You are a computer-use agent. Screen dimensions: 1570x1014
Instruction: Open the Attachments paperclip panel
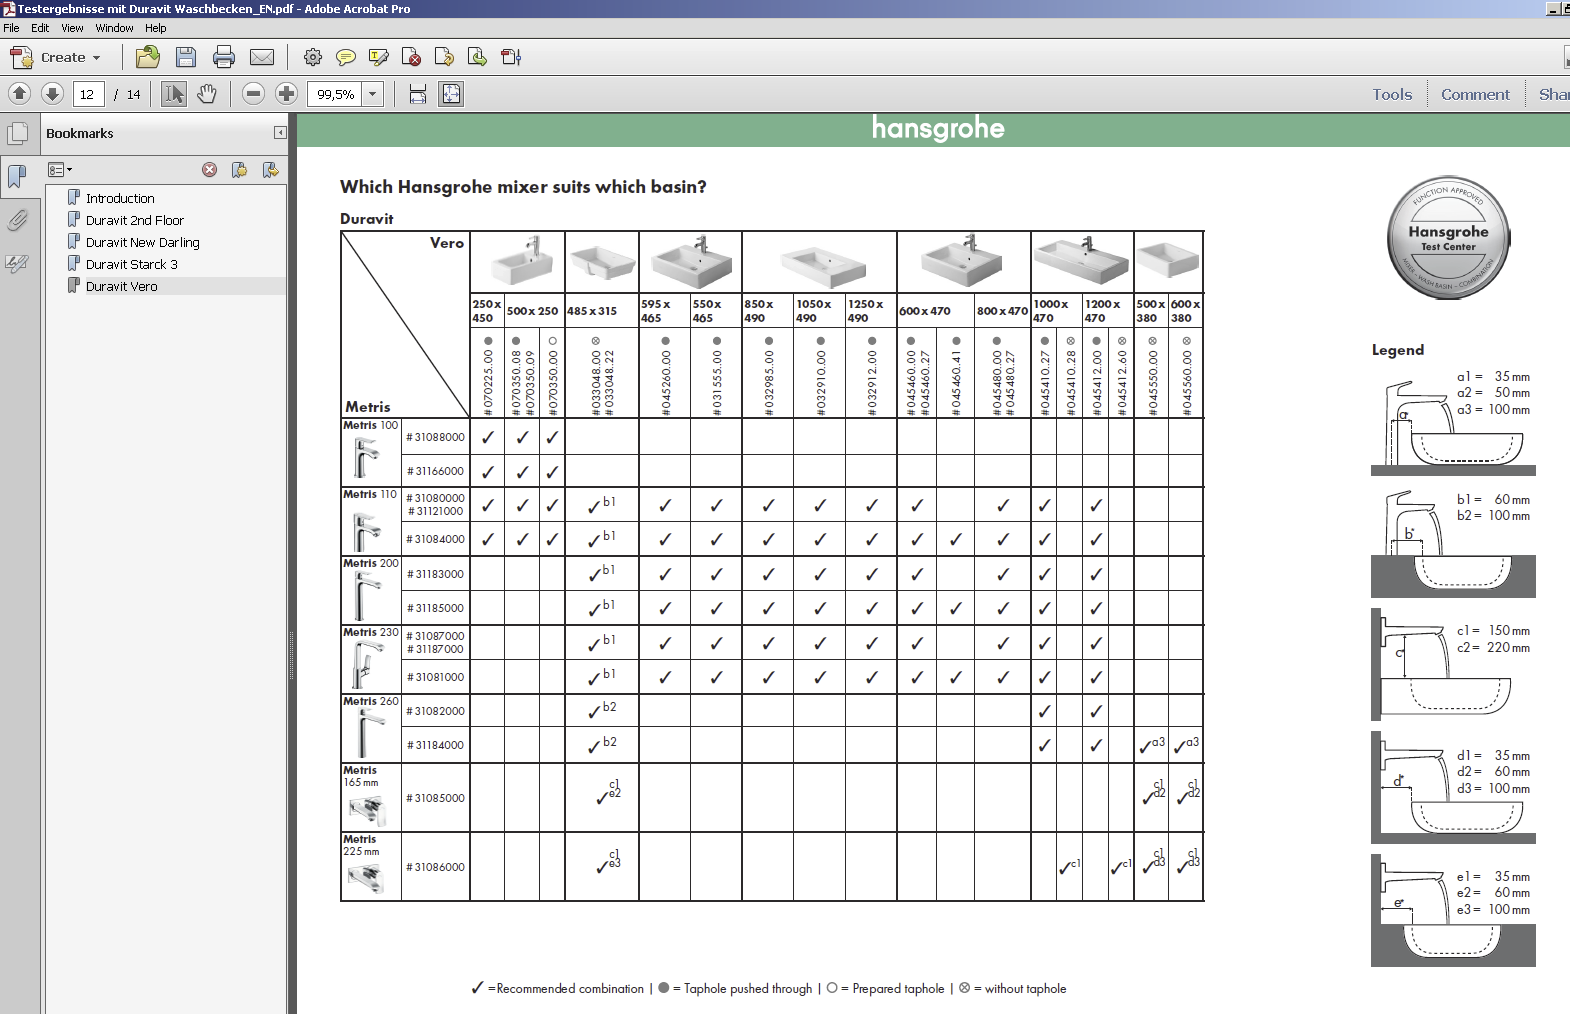(17, 220)
